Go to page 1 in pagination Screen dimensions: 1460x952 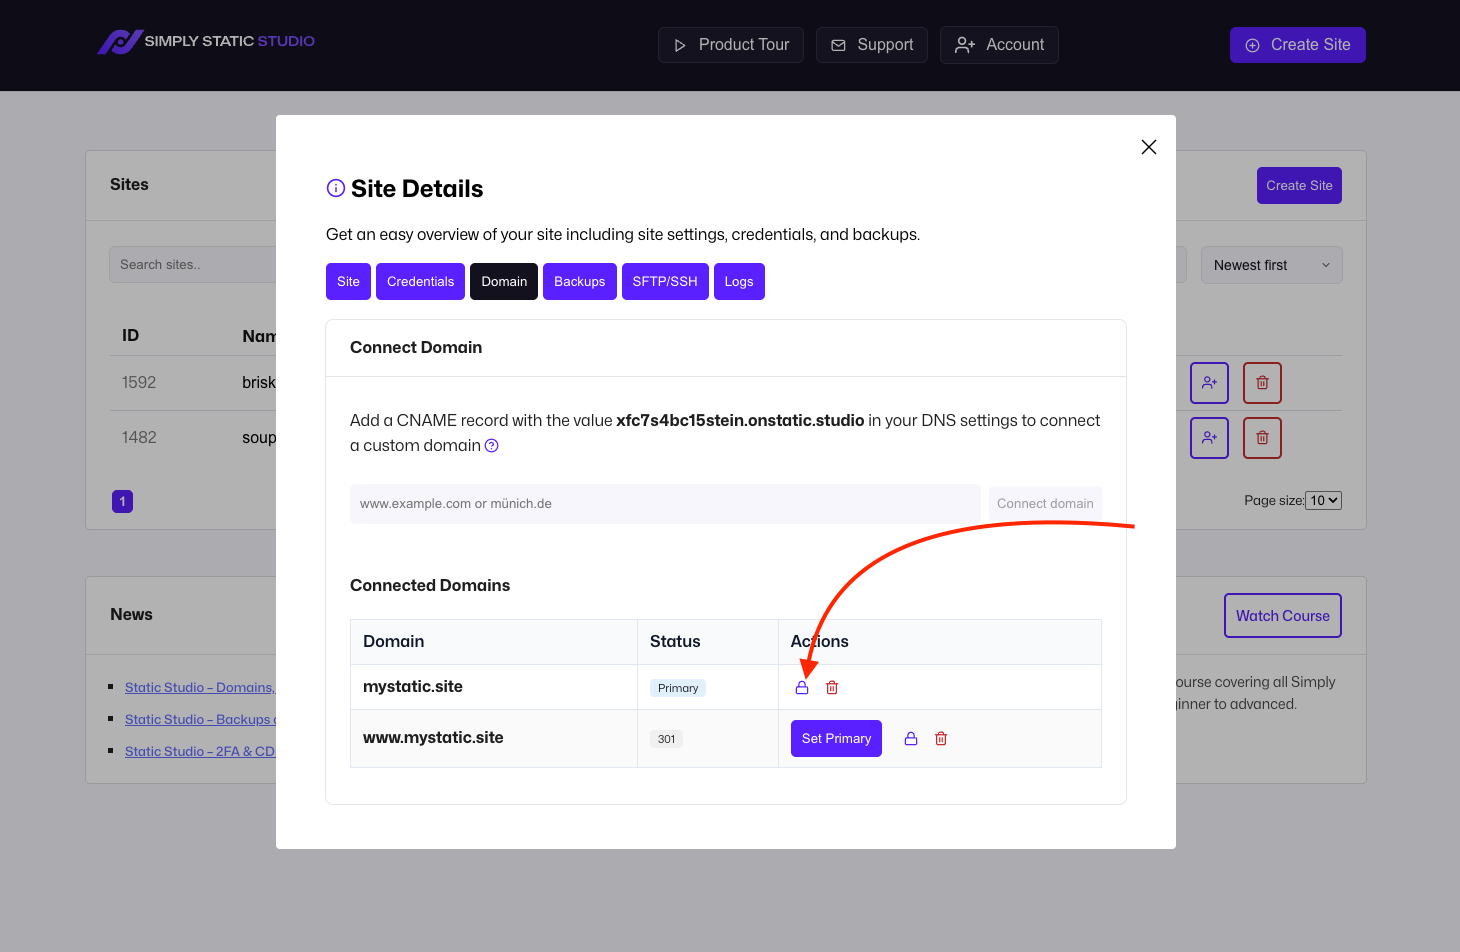123,502
